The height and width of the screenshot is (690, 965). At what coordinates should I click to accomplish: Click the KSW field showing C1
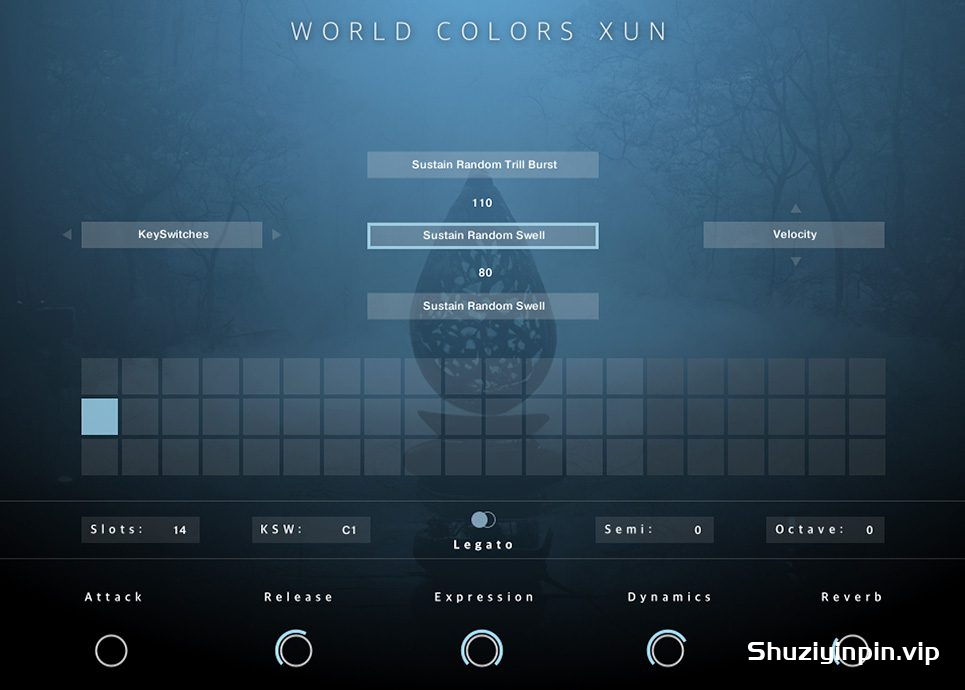pyautogui.click(x=311, y=529)
